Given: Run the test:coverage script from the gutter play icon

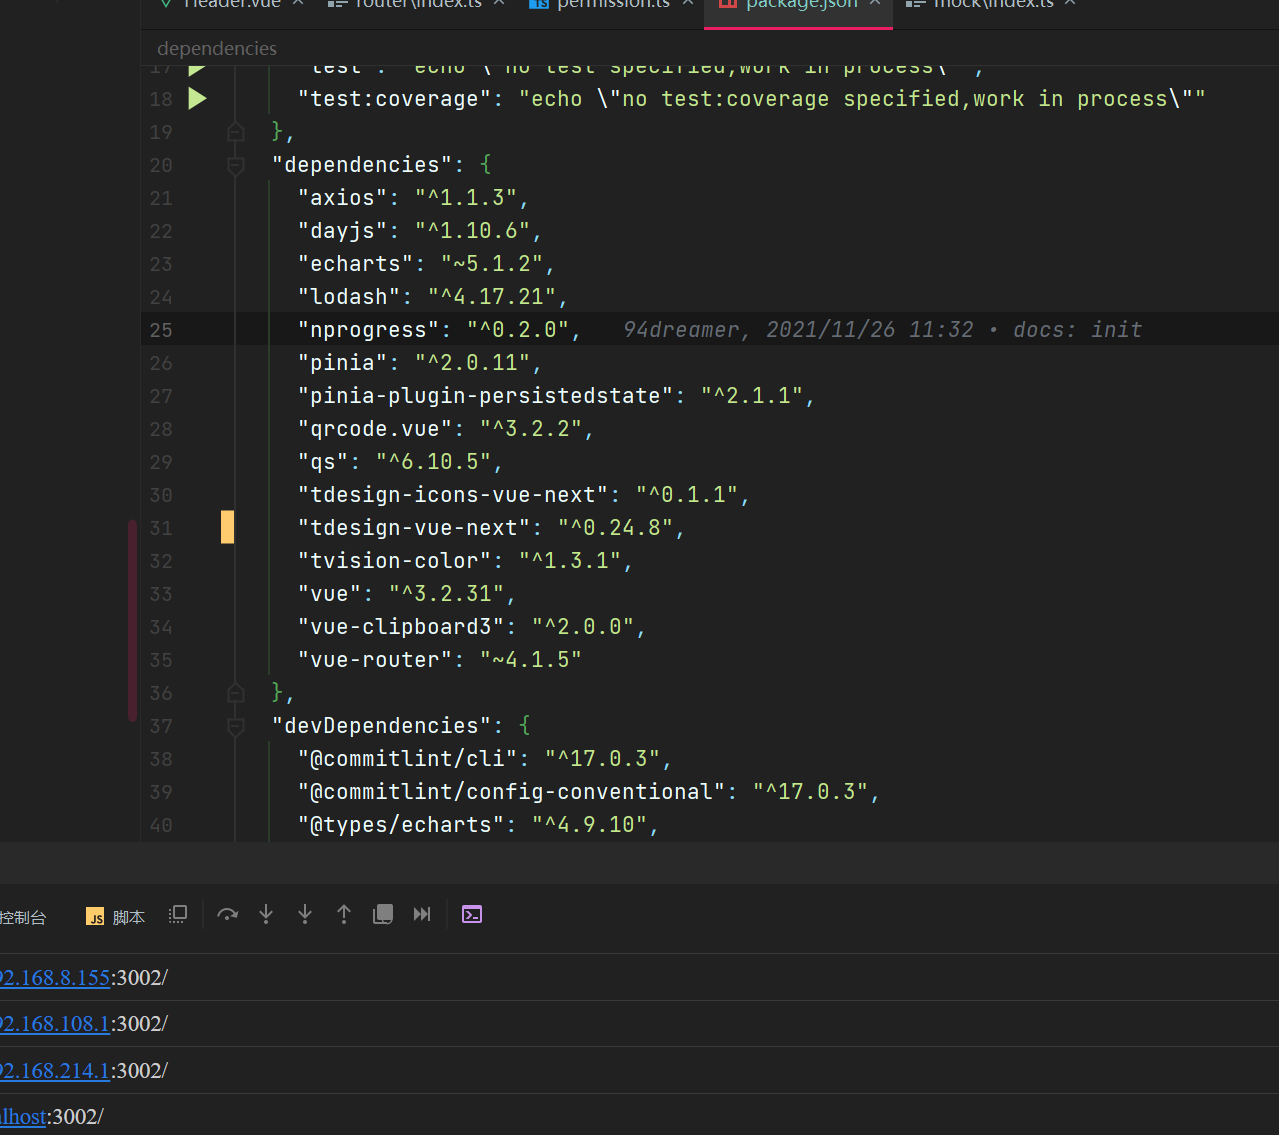Looking at the screenshot, I should click(x=197, y=98).
